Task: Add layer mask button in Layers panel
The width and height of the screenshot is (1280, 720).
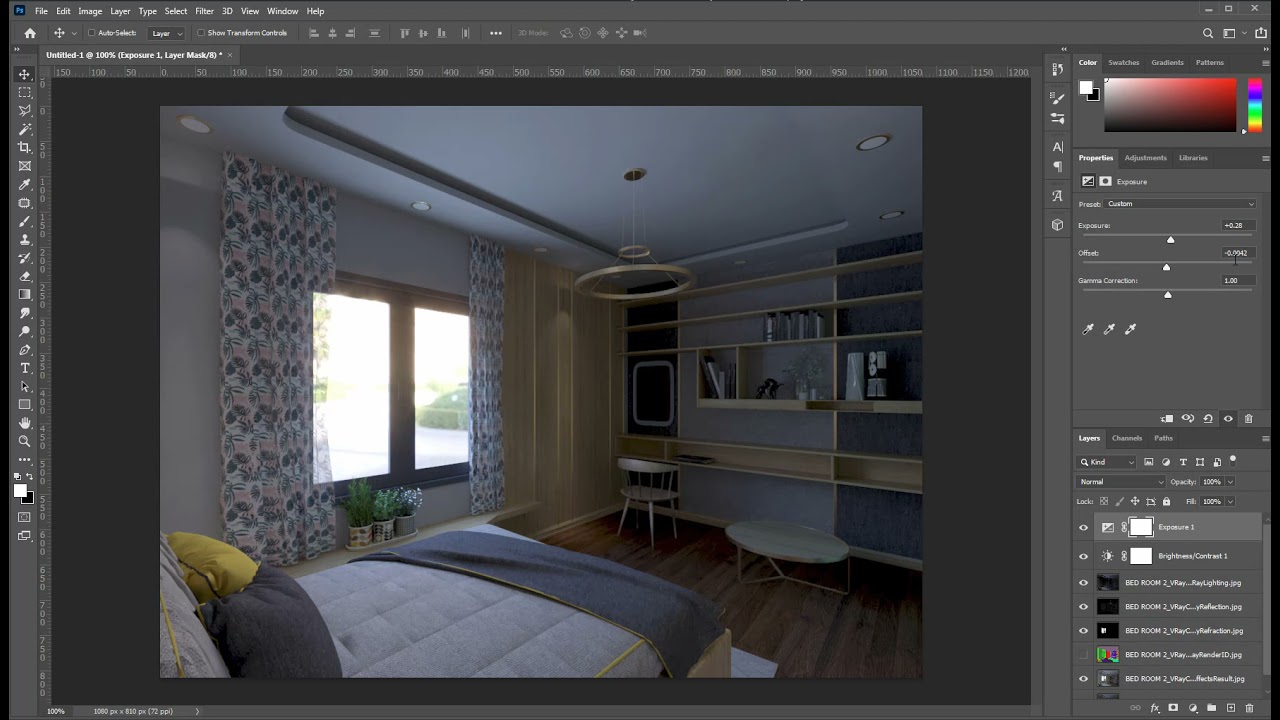Action: click(1173, 708)
